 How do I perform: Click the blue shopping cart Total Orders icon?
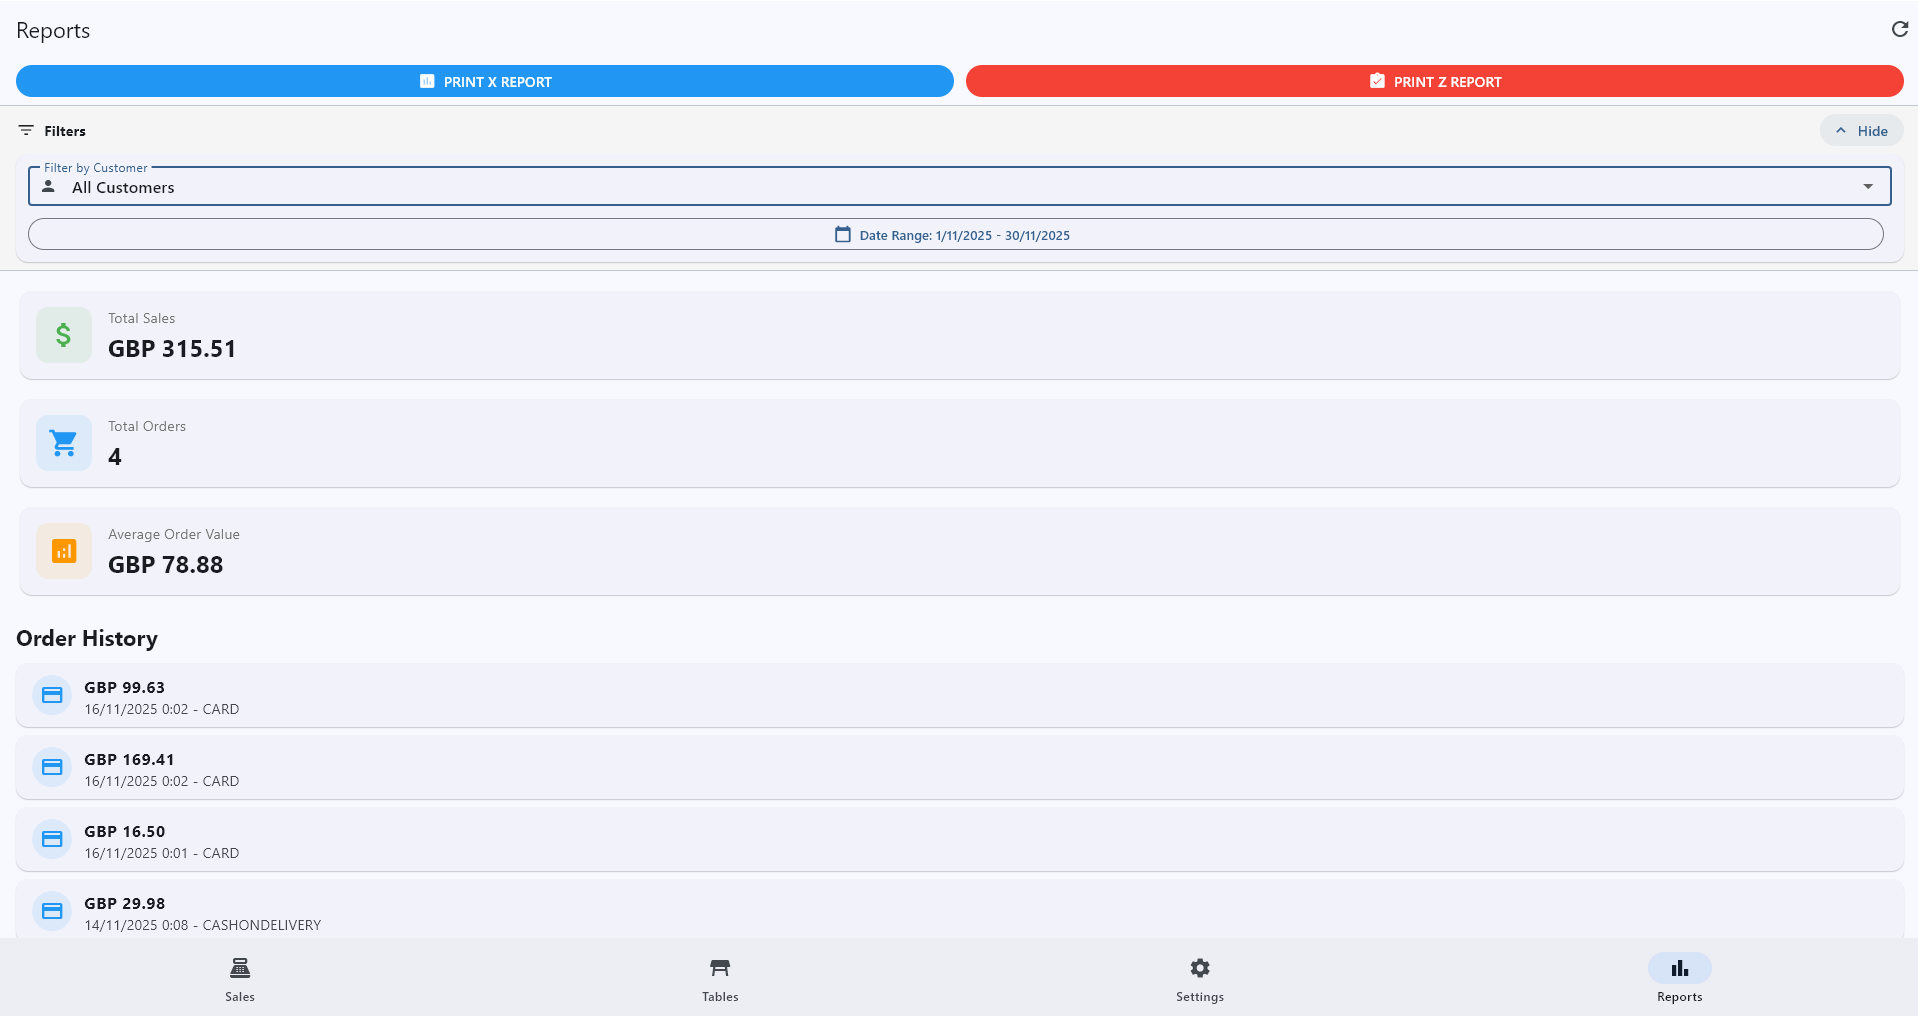coord(64,443)
